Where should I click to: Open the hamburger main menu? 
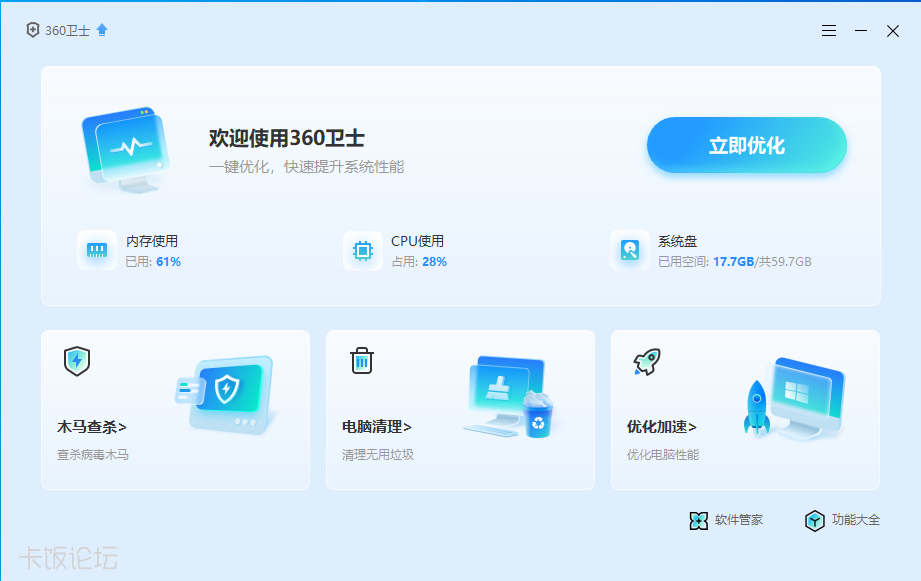coord(828,30)
